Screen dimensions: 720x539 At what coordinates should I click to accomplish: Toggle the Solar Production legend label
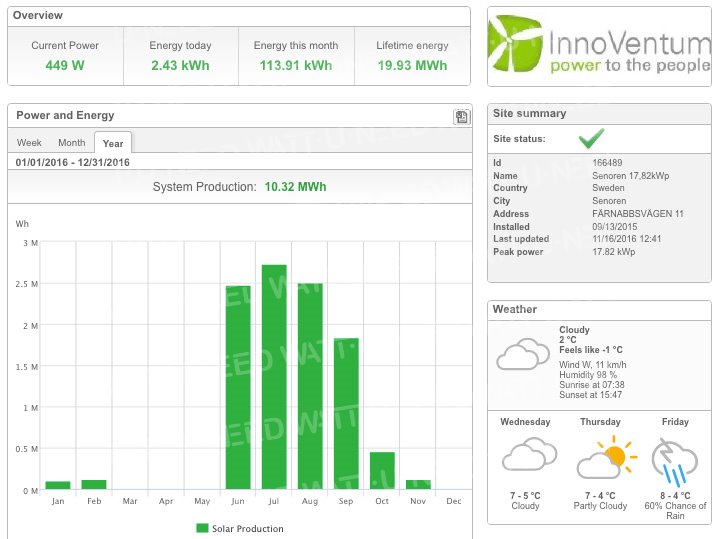247,528
